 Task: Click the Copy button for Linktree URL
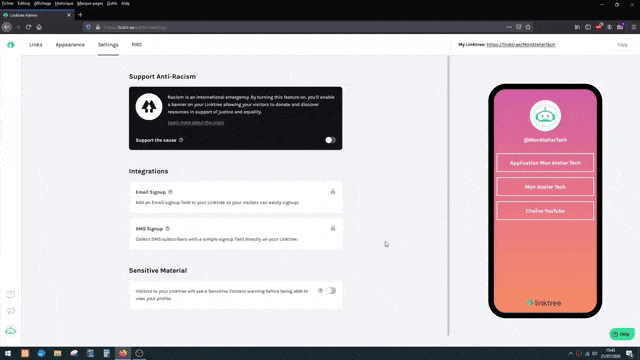[x=622, y=44]
